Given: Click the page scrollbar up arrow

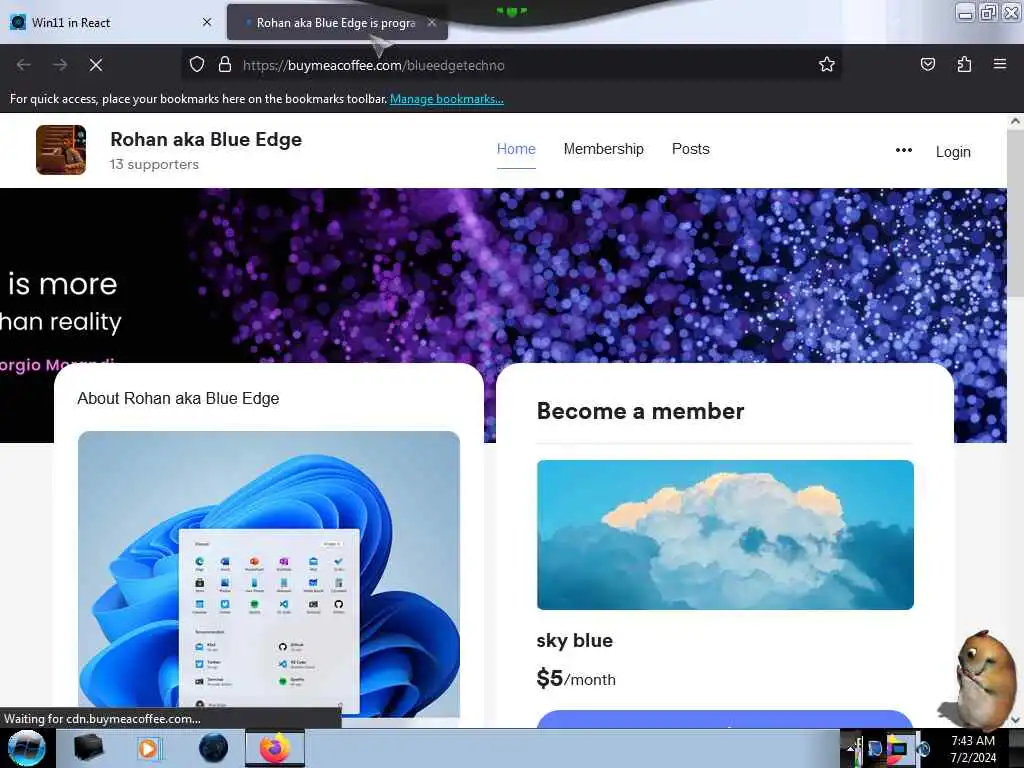Looking at the screenshot, I should (1015, 121).
